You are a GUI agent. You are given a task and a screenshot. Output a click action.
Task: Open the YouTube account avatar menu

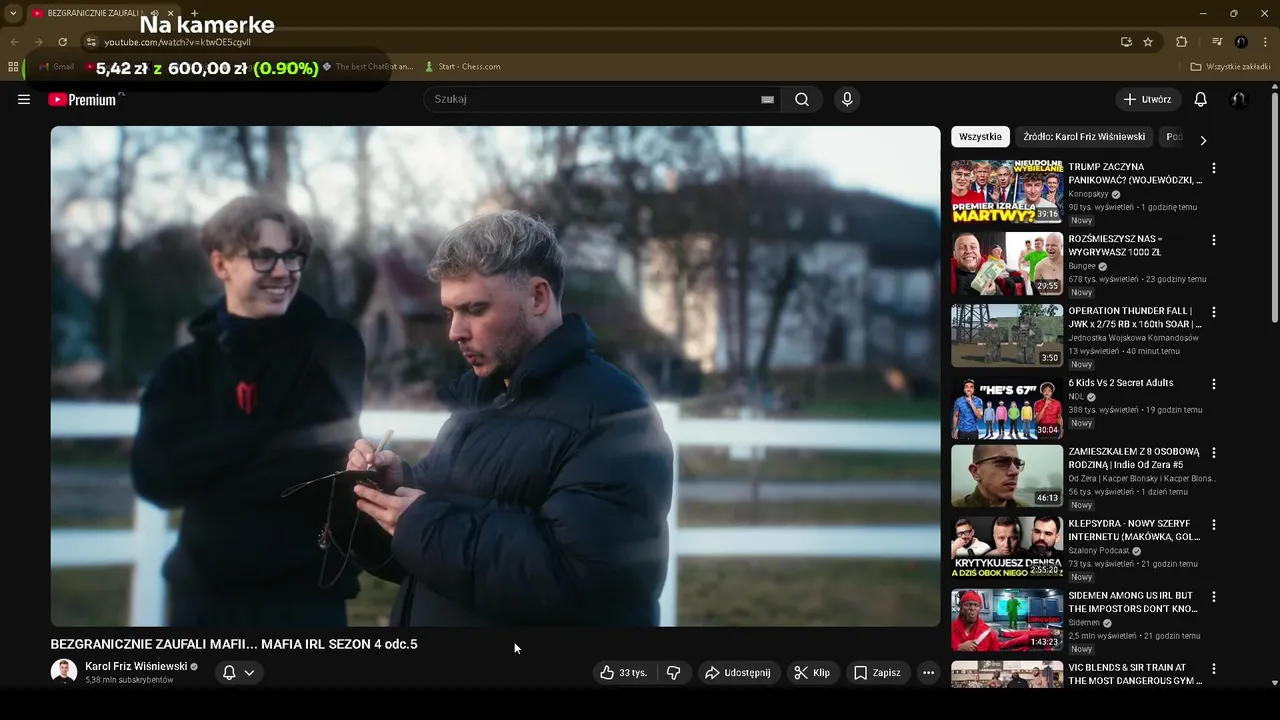click(x=1239, y=99)
